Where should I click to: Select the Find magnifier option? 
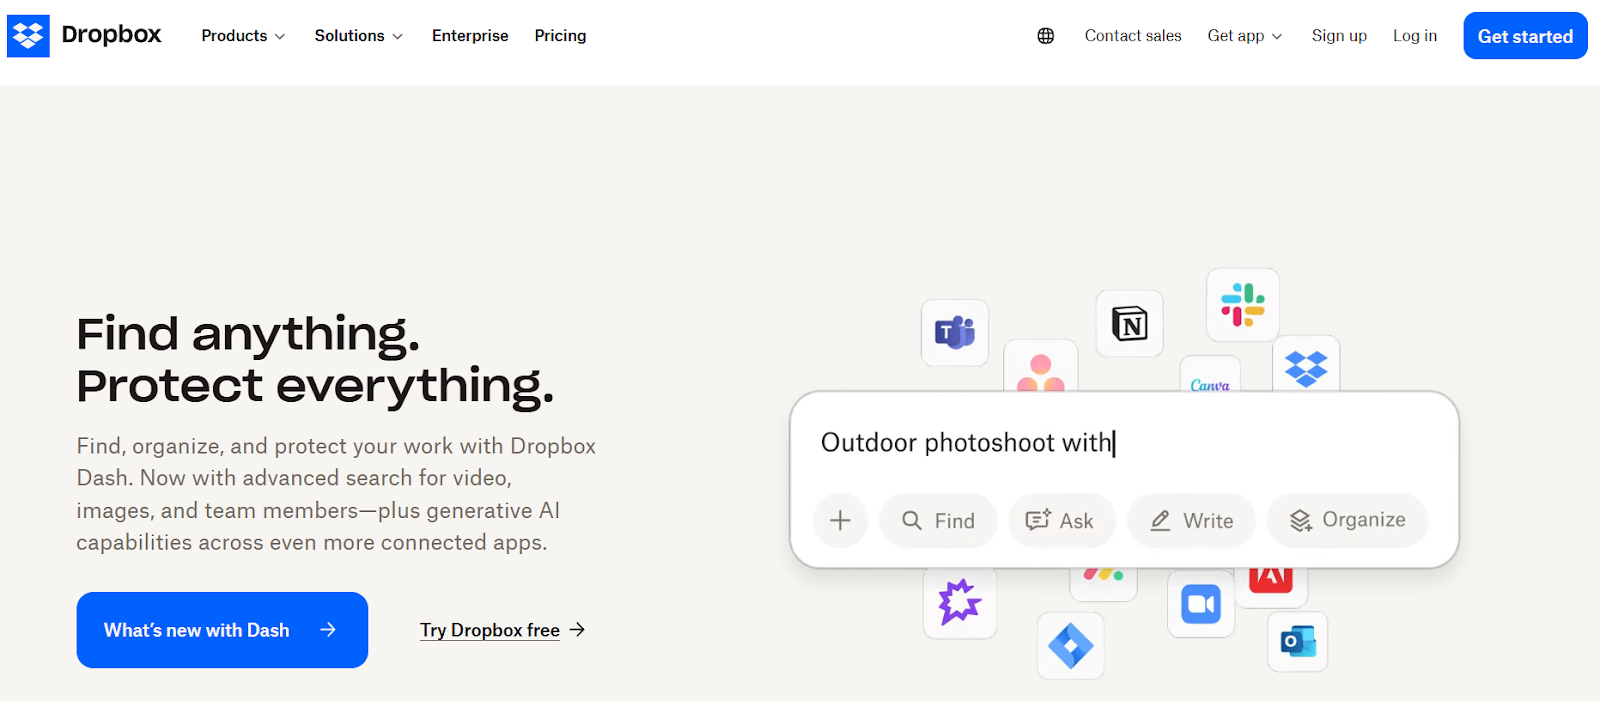click(x=938, y=520)
